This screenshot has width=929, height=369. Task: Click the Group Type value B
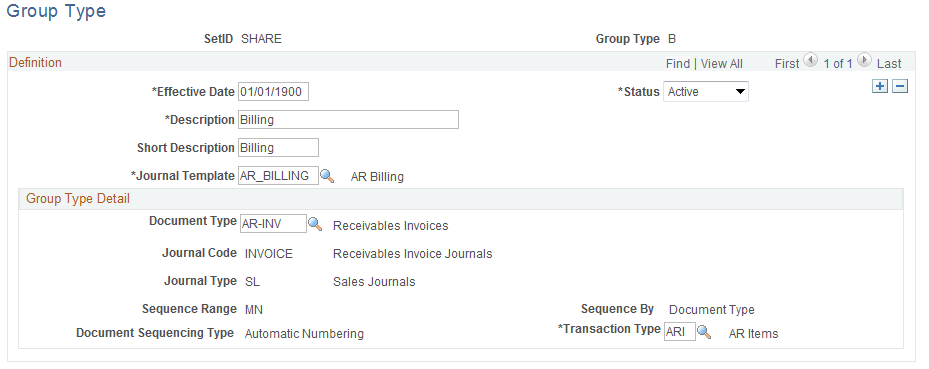pos(672,39)
